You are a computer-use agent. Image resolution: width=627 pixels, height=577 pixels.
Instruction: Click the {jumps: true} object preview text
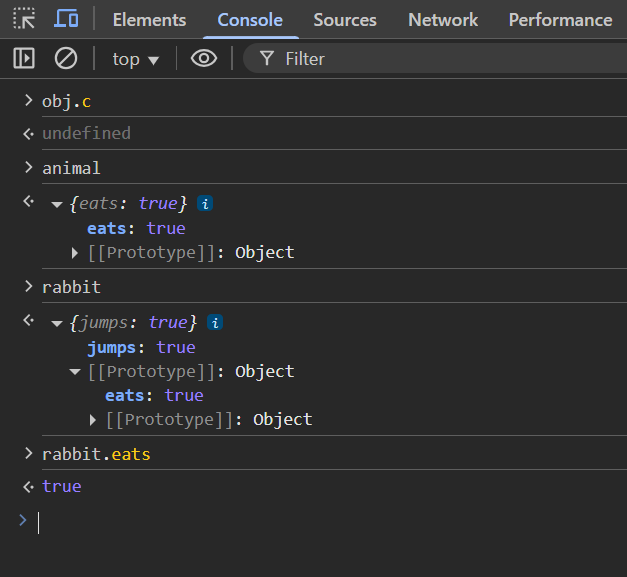coord(133,323)
